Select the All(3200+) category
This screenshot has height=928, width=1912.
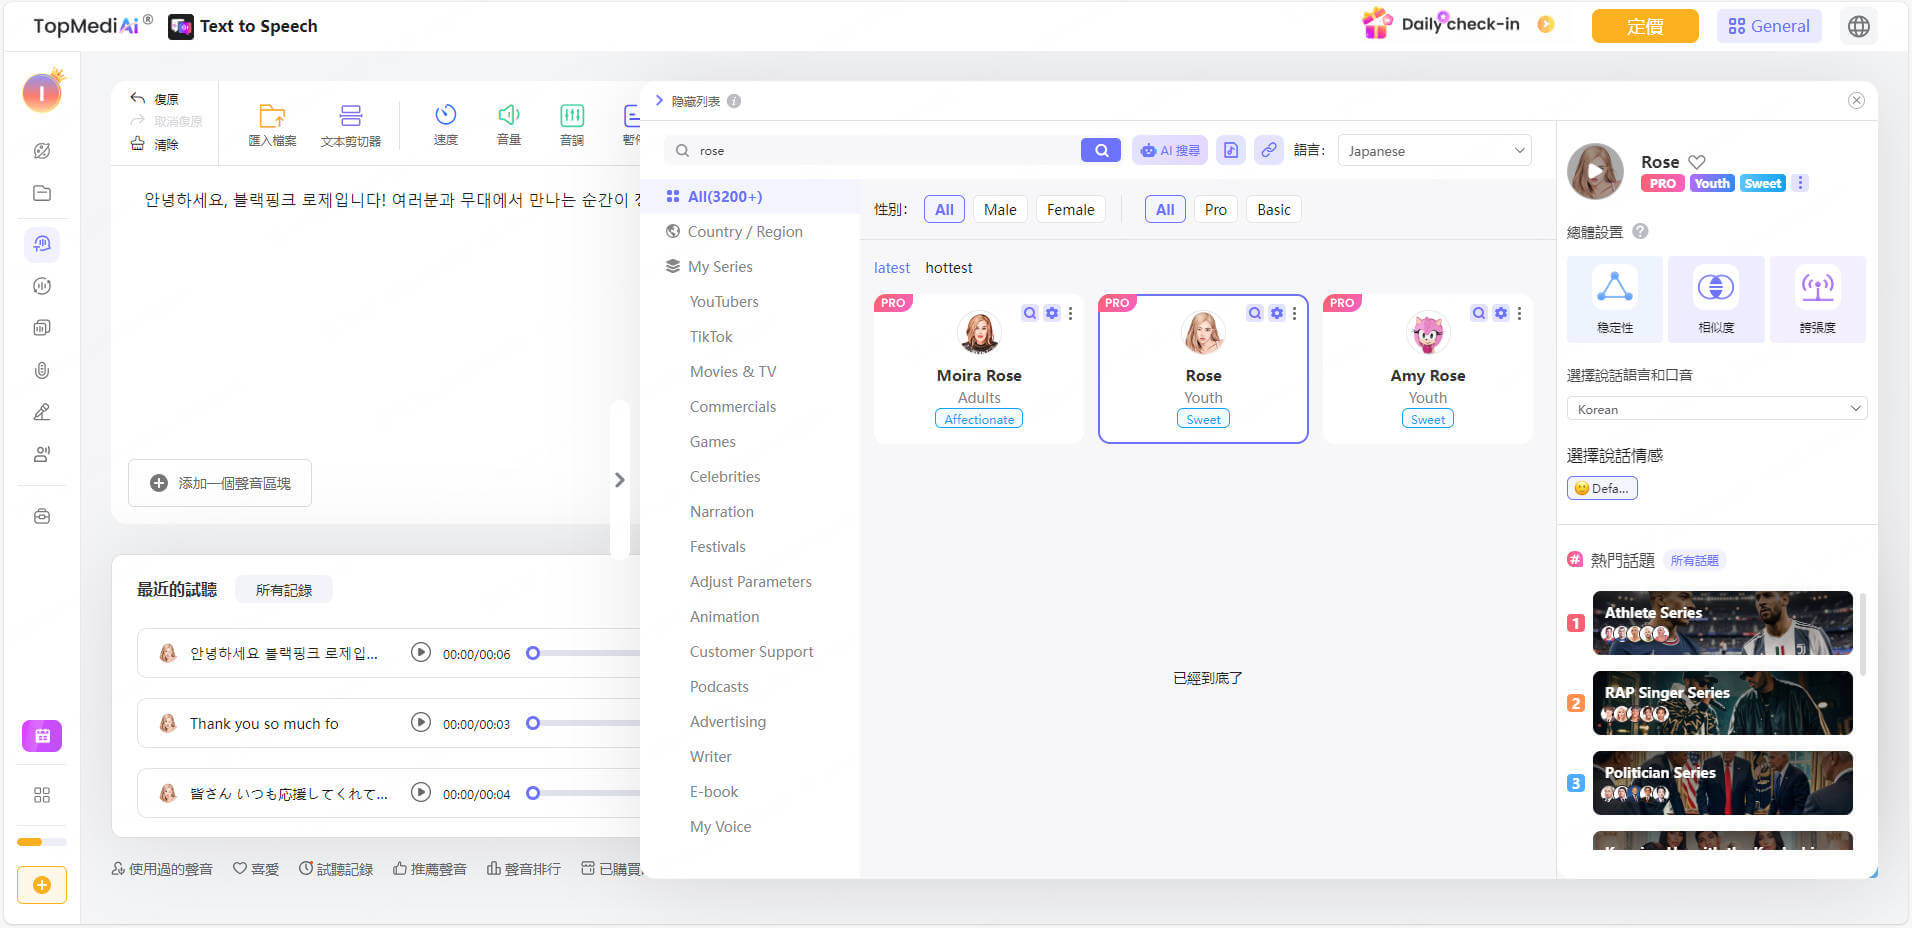[750, 196]
